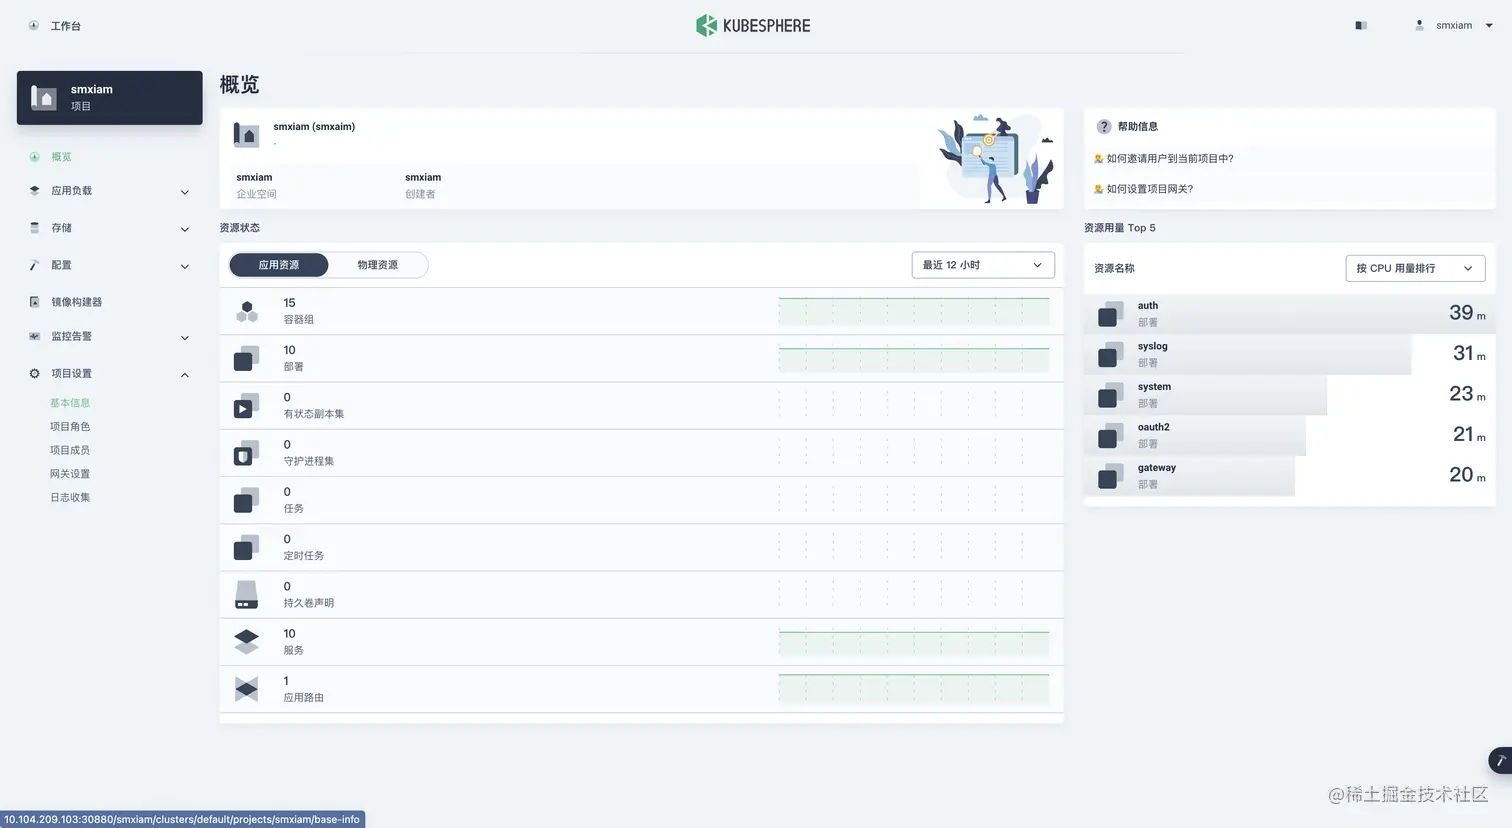Click the 任务 jobs row icon
Image resolution: width=1512 pixels, height=828 pixels.
pos(246,500)
